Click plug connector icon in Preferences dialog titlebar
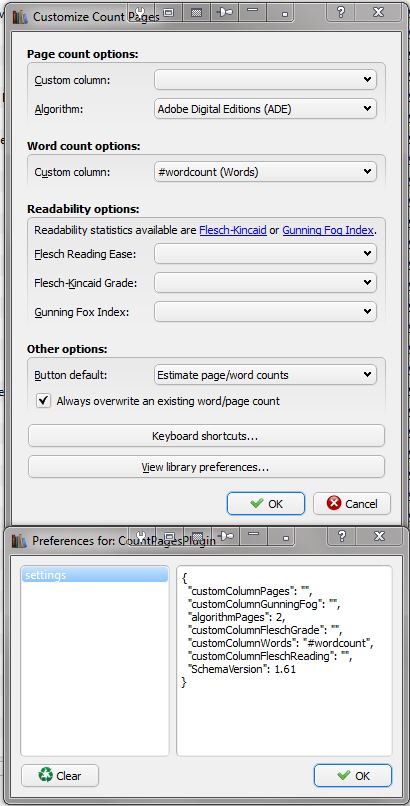The image size is (410, 806). [x=226, y=535]
